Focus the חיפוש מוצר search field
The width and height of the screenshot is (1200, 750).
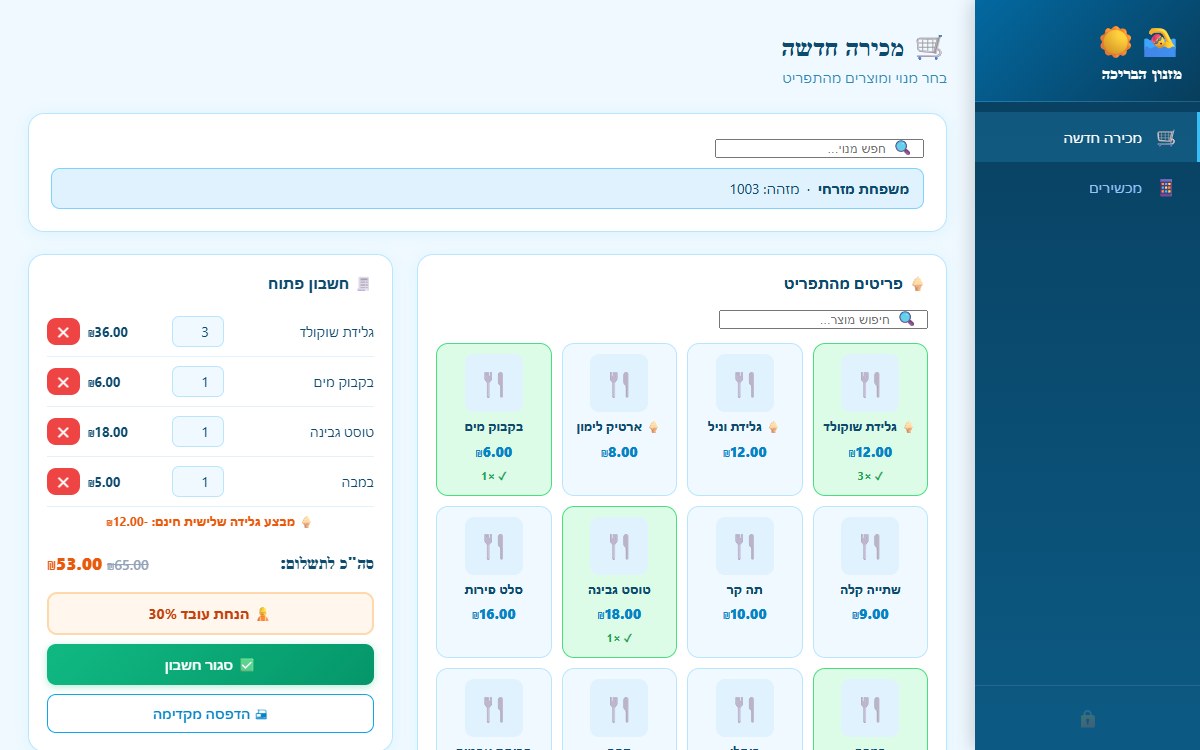[x=823, y=319]
